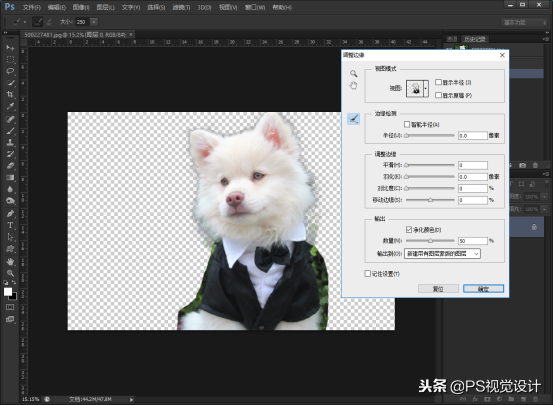Select the Hand tool in toolbox
Viewport: 553px width, 405px height.
pos(10,261)
